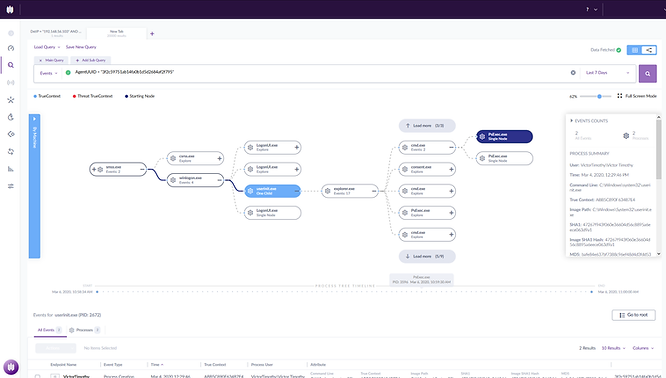Adjust the tree zoom slider handle
Image resolution: width=666 pixels, height=378 pixels.
click(x=599, y=96)
